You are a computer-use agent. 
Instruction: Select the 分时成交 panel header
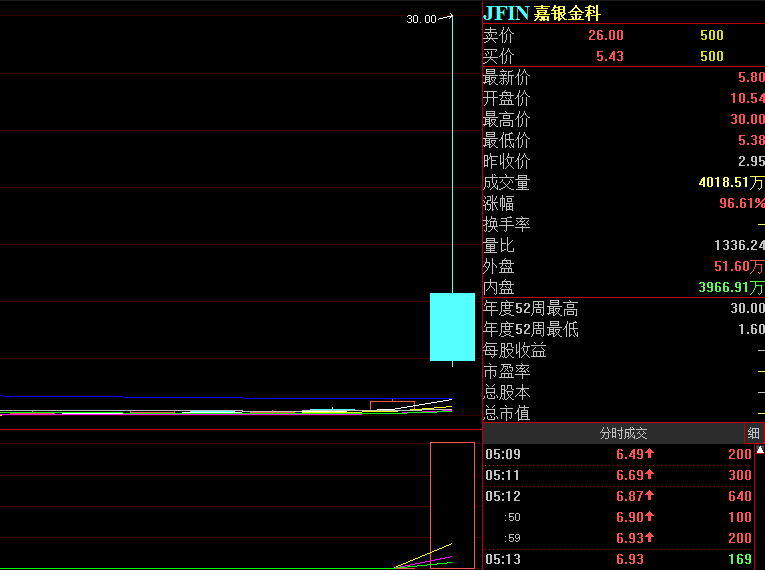coord(623,433)
